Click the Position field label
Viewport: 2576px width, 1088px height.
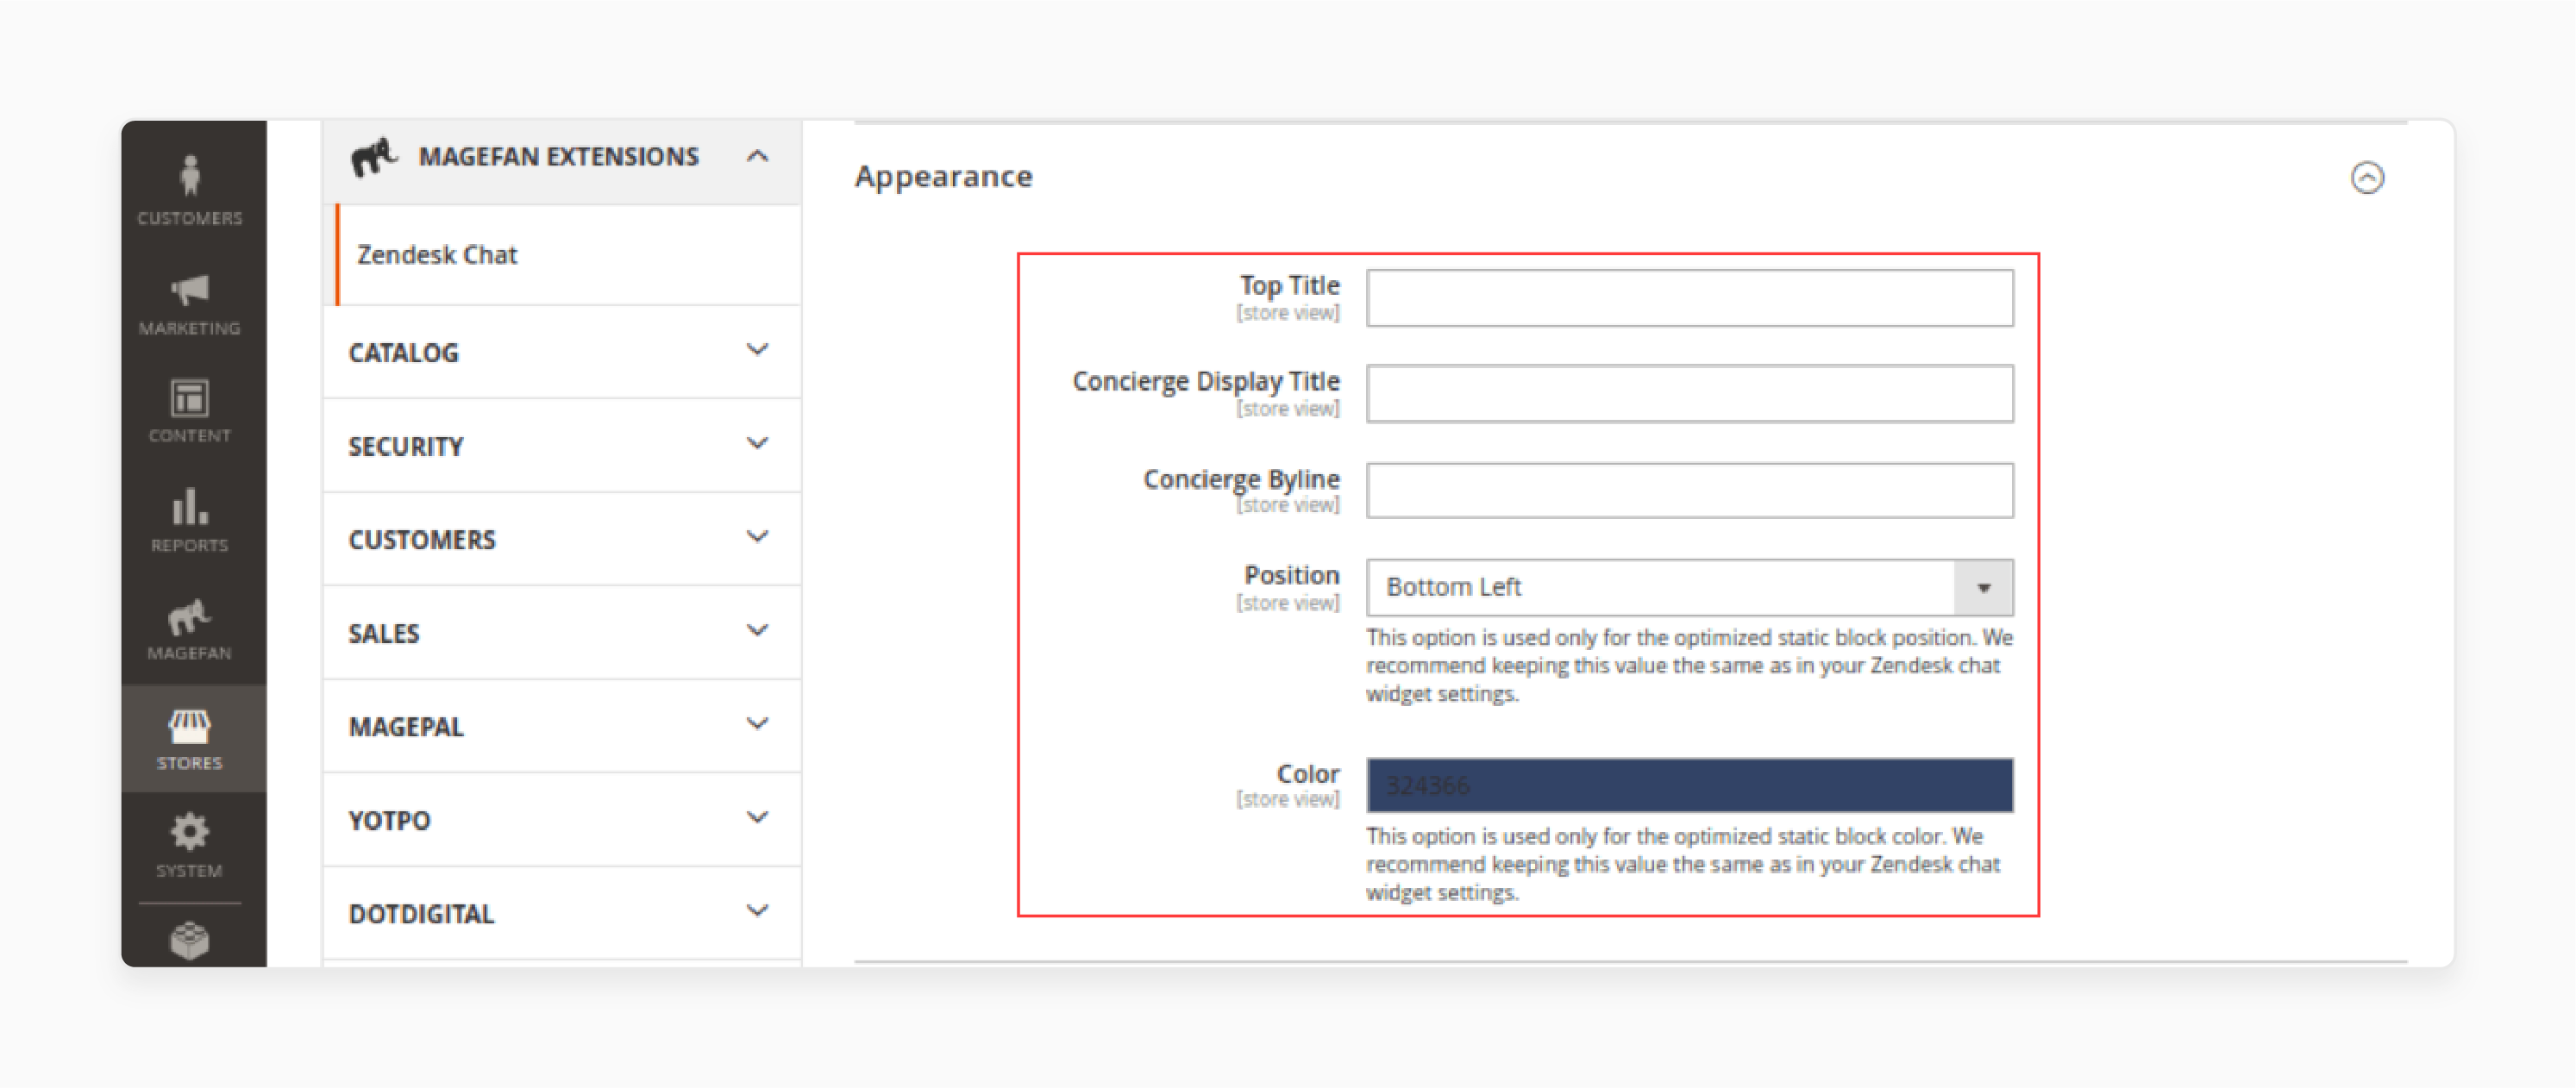coord(1291,575)
